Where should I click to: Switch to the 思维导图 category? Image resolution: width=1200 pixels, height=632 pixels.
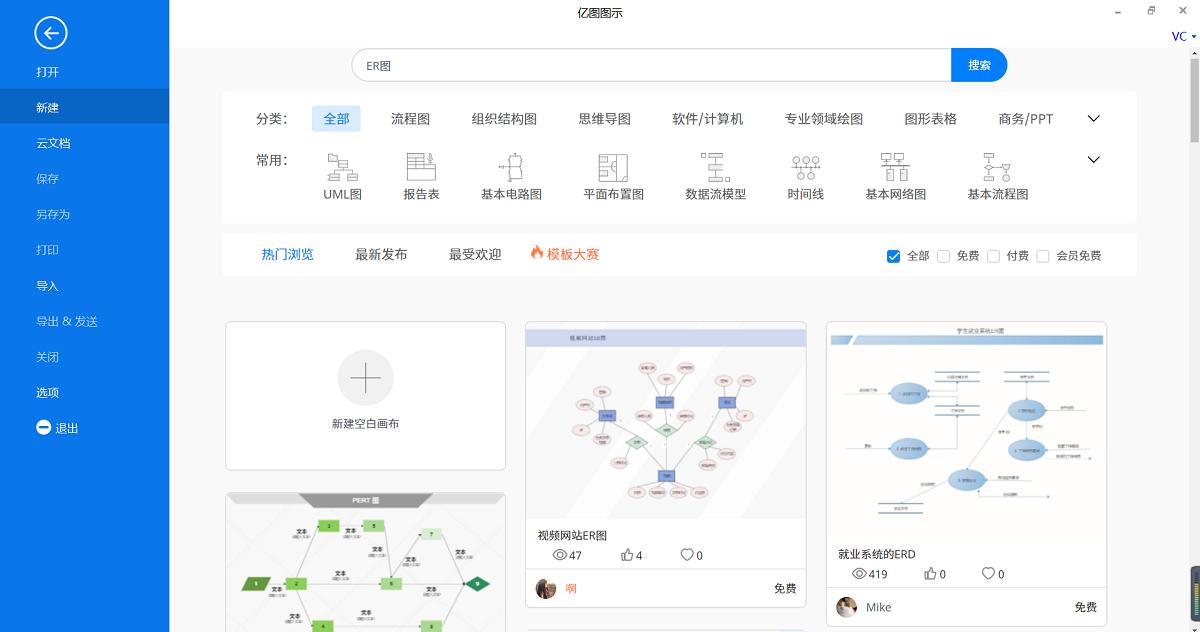(601, 117)
